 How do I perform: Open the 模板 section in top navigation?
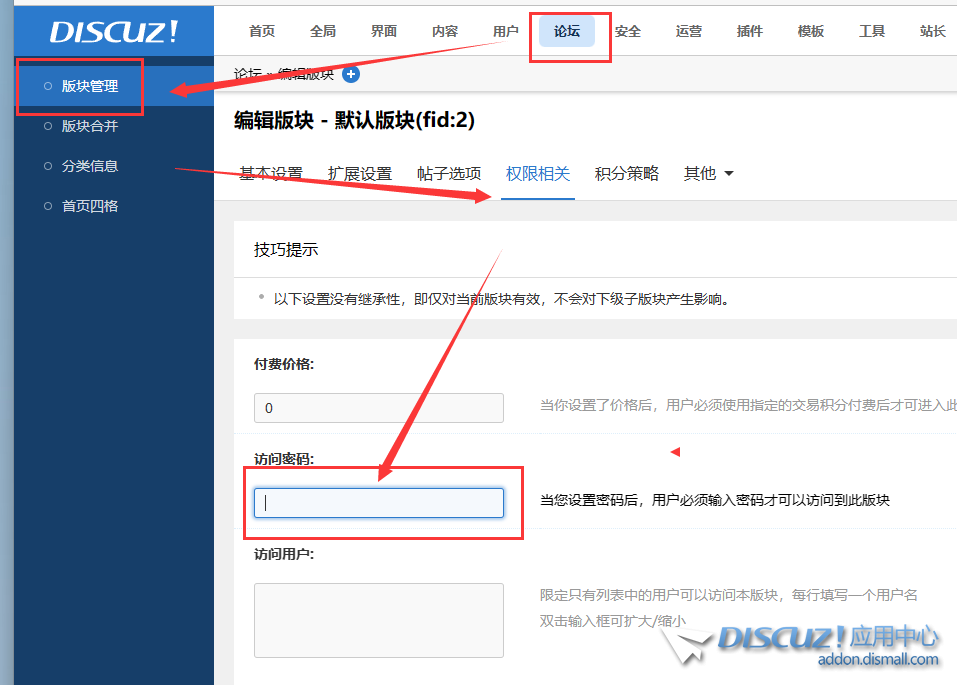(810, 31)
